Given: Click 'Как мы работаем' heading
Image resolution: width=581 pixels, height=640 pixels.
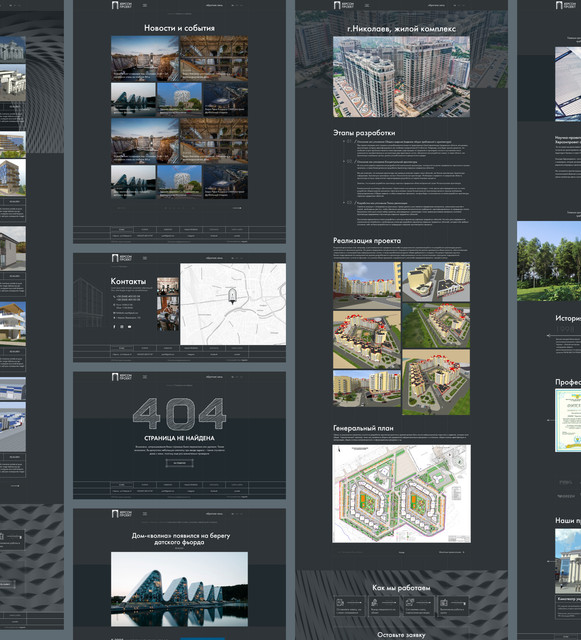Looking at the screenshot, I should click(401, 588).
